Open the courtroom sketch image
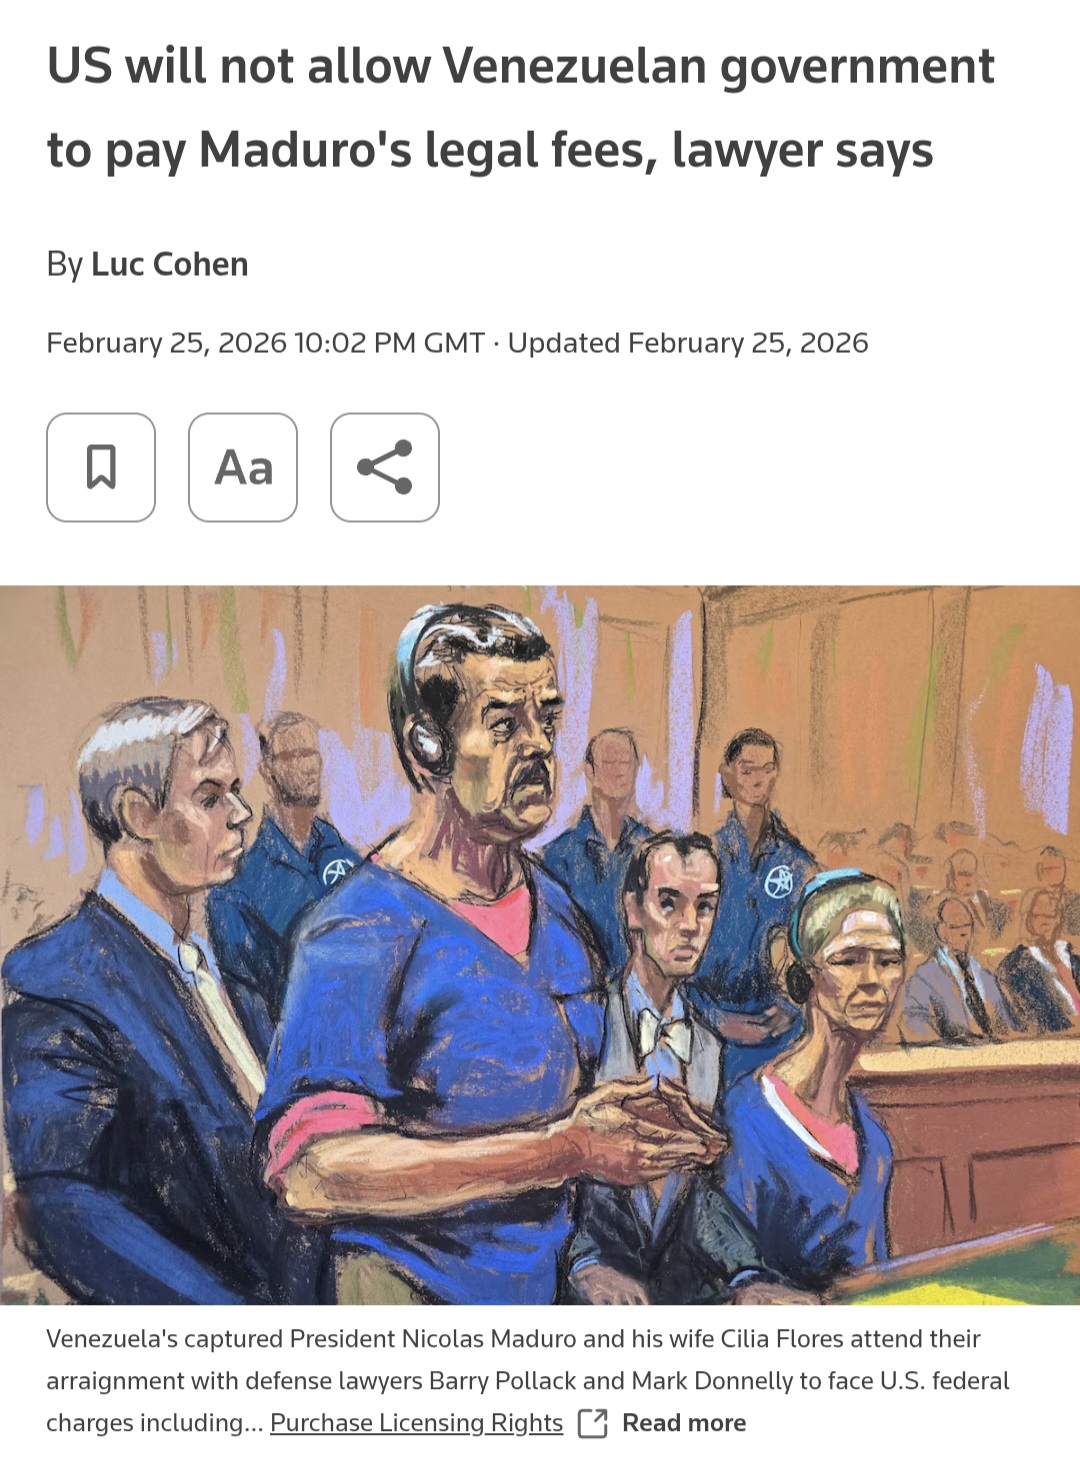1080x1465 pixels. click(x=540, y=945)
